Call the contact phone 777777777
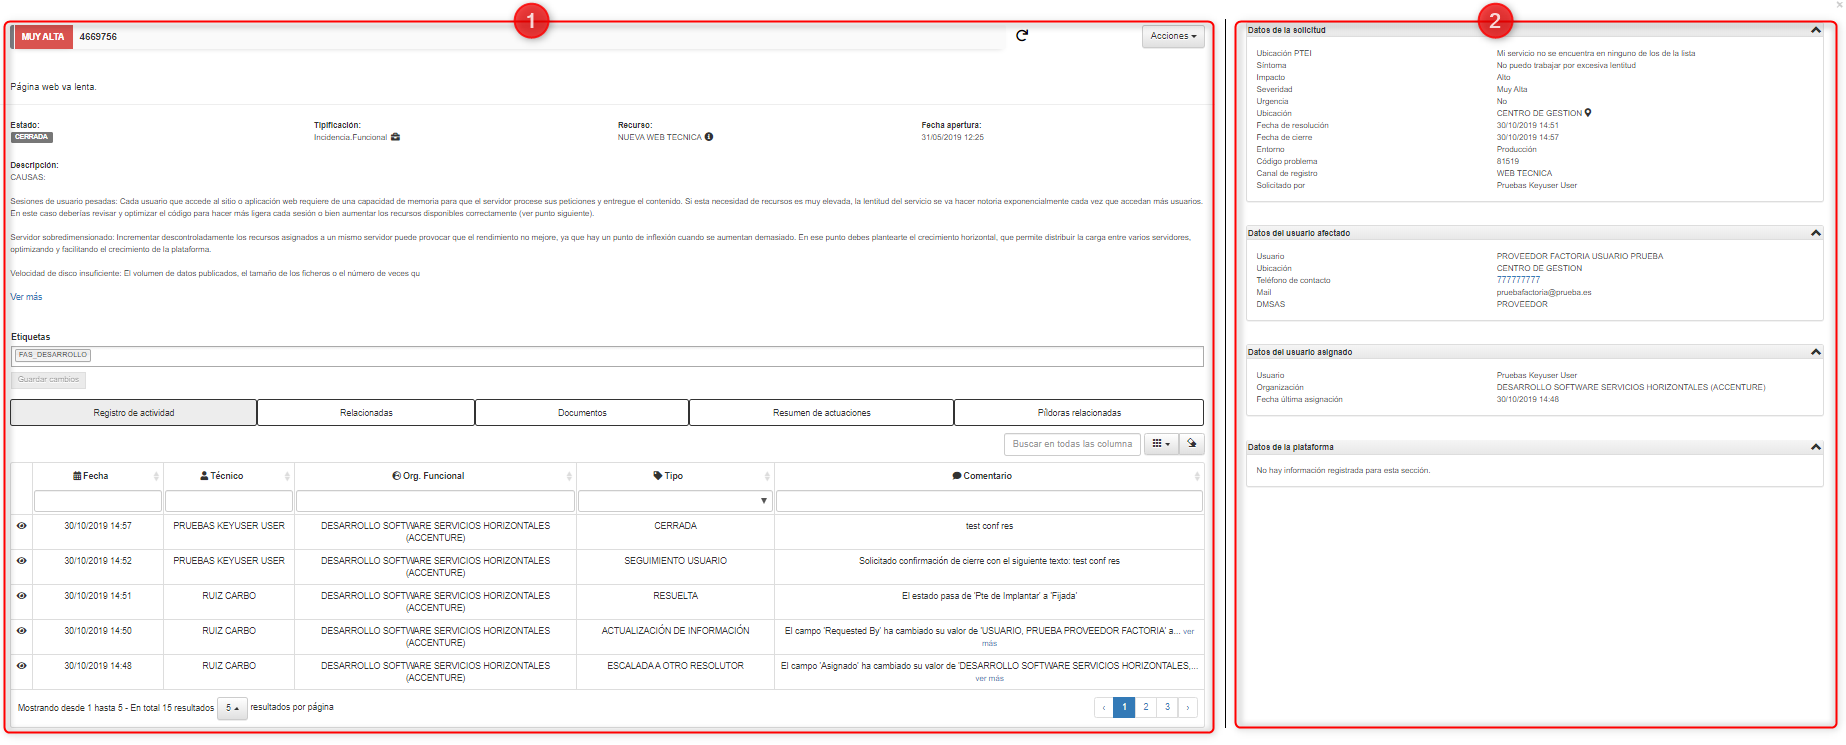 (x=1518, y=281)
